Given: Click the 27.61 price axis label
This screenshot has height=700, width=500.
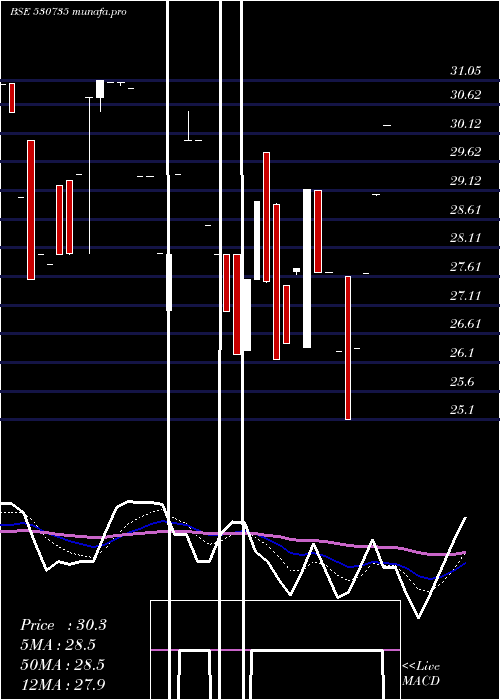Looking at the screenshot, I should pos(465,267).
